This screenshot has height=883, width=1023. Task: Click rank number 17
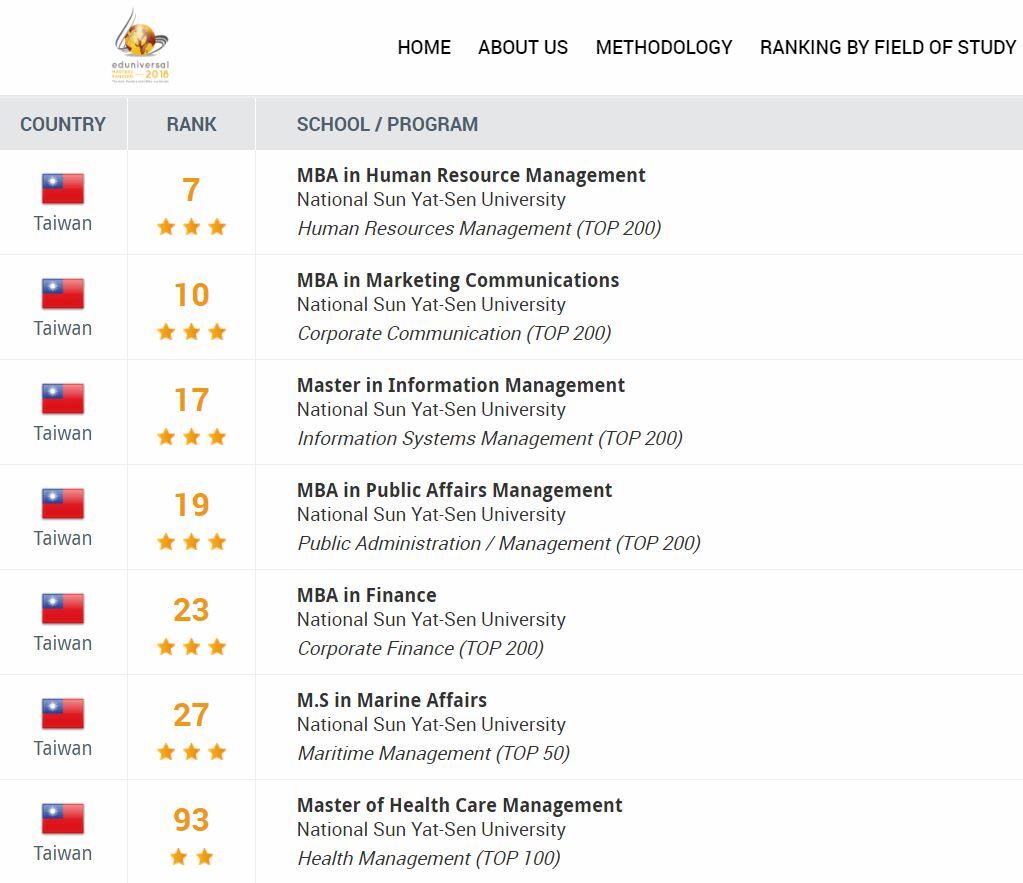[x=191, y=400]
